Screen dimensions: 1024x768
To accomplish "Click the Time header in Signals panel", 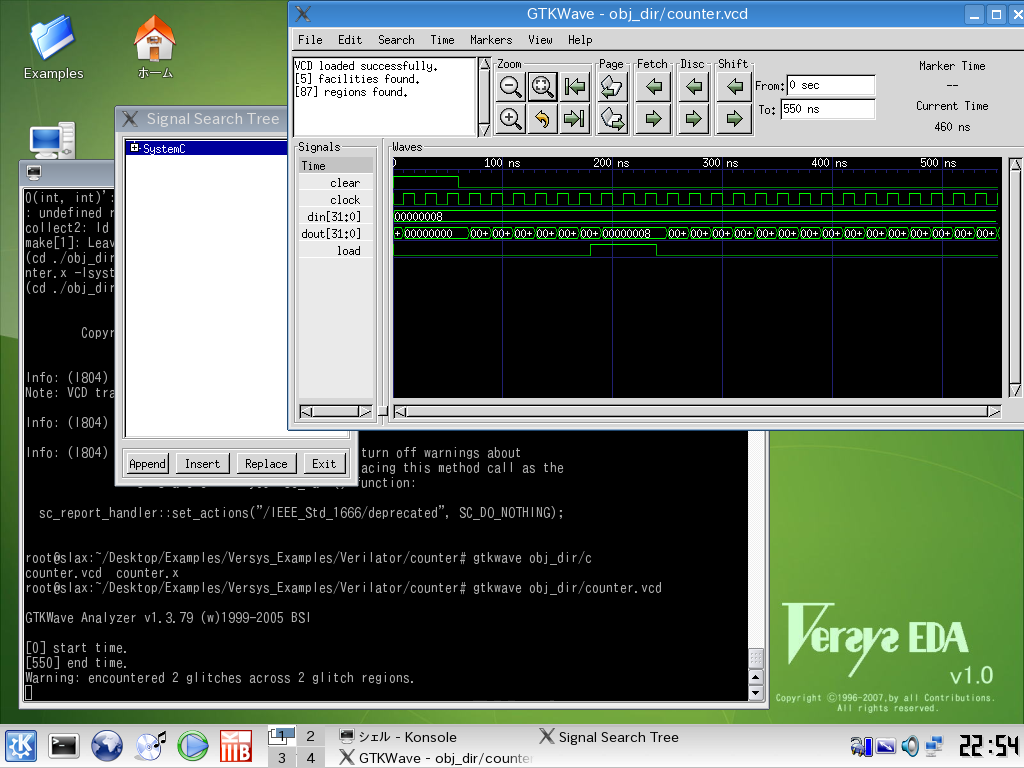I will coord(336,166).
